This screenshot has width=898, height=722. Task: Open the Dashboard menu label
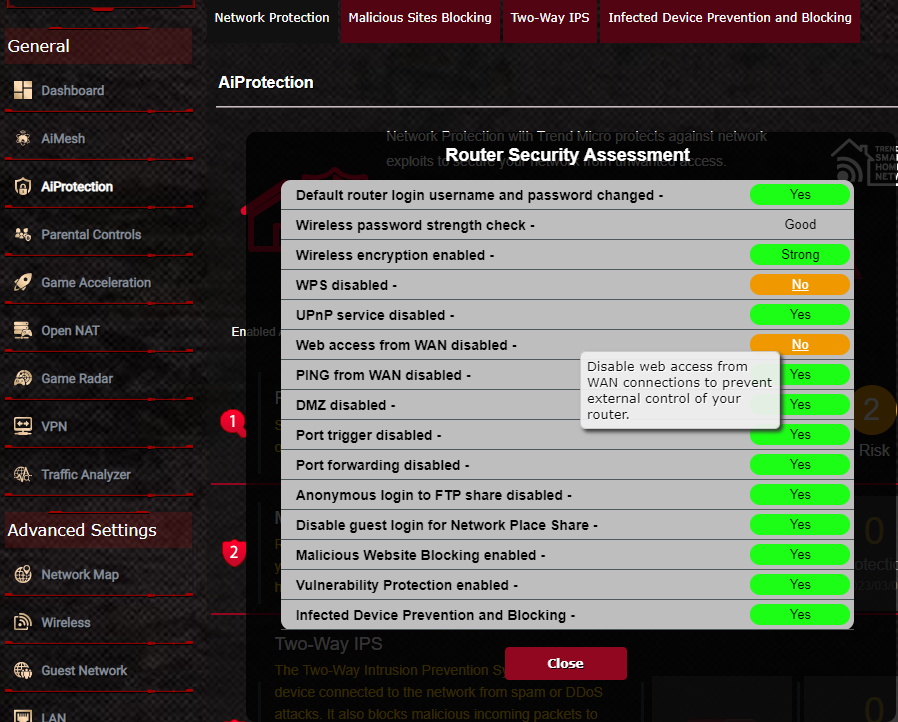73,90
